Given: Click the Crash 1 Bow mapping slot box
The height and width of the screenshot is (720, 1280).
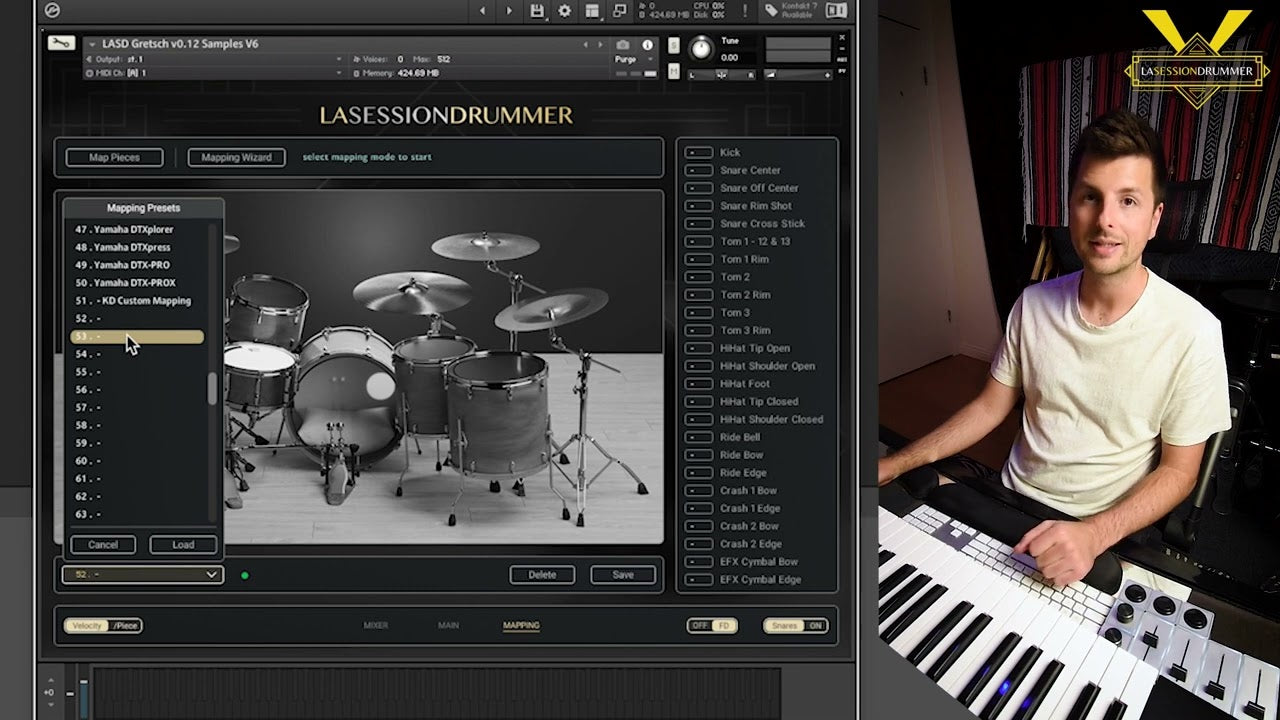Looking at the screenshot, I should (698, 491).
